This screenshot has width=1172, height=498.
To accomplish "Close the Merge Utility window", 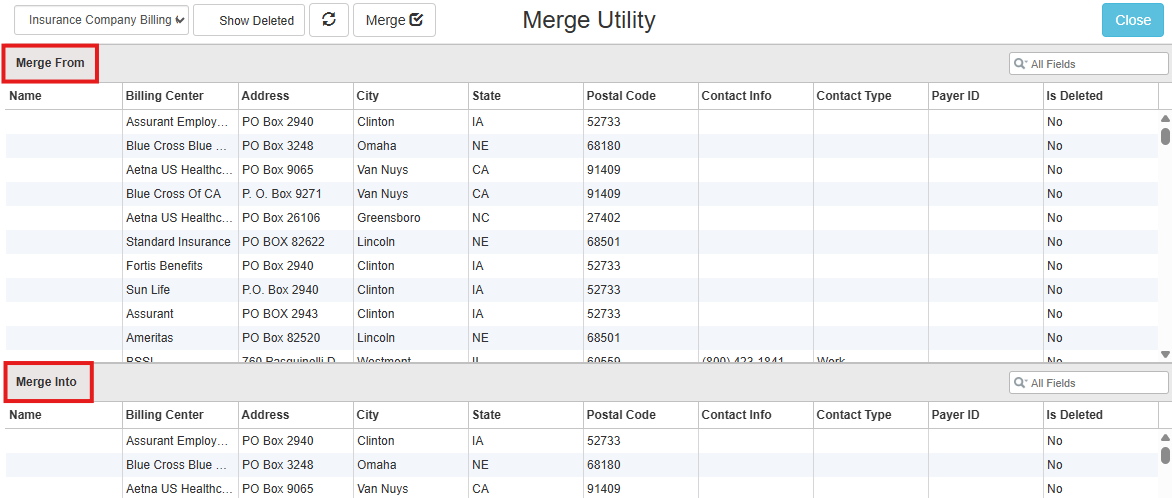I will tap(1133, 20).
